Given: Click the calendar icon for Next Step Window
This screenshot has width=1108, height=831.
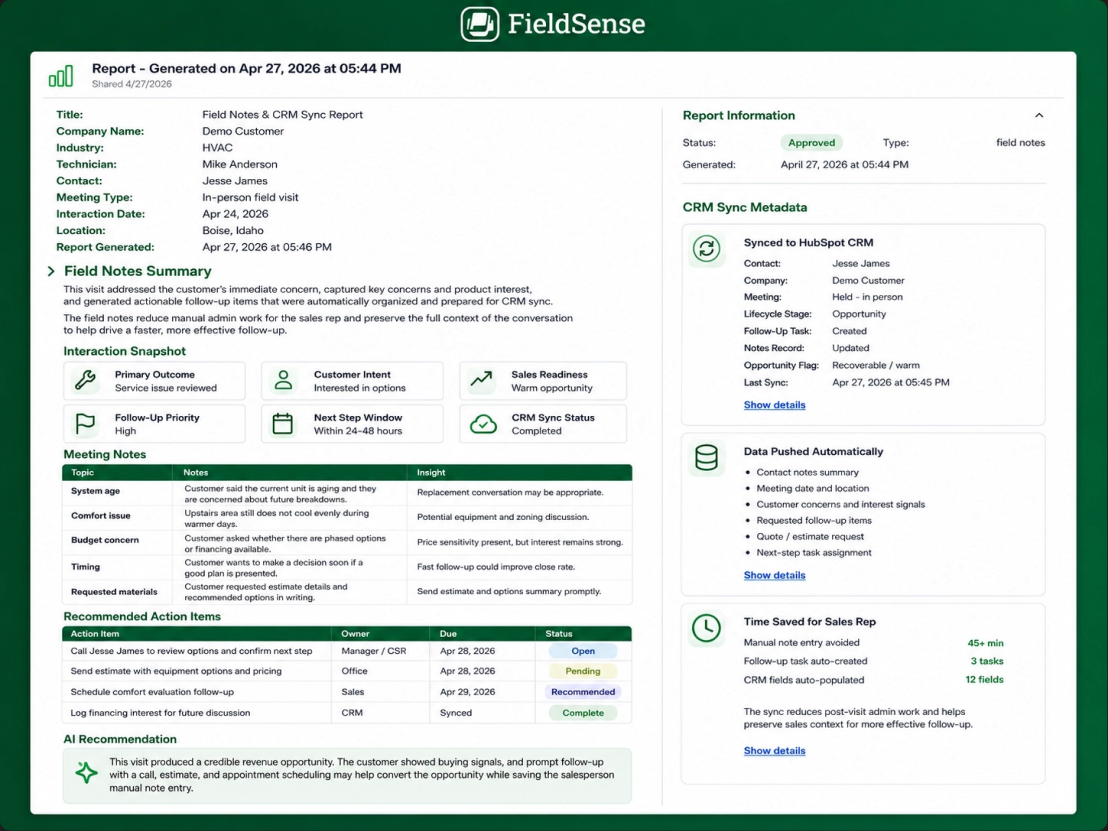Looking at the screenshot, I should click(x=283, y=423).
